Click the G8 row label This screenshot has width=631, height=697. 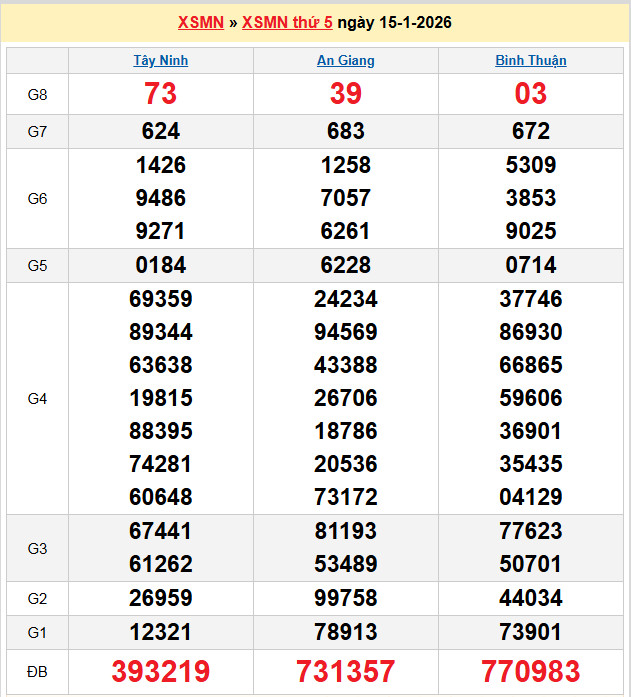pyautogui.click(x=37, y=94)
